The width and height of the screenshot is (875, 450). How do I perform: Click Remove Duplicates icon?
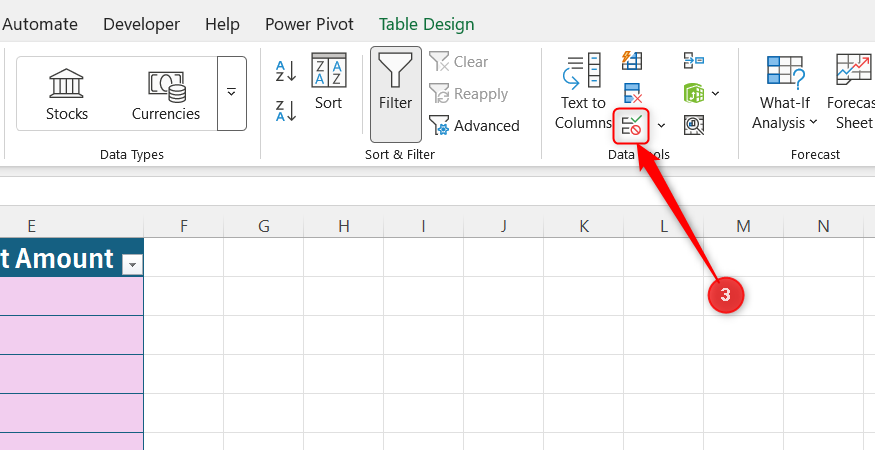tap(632, 93)
